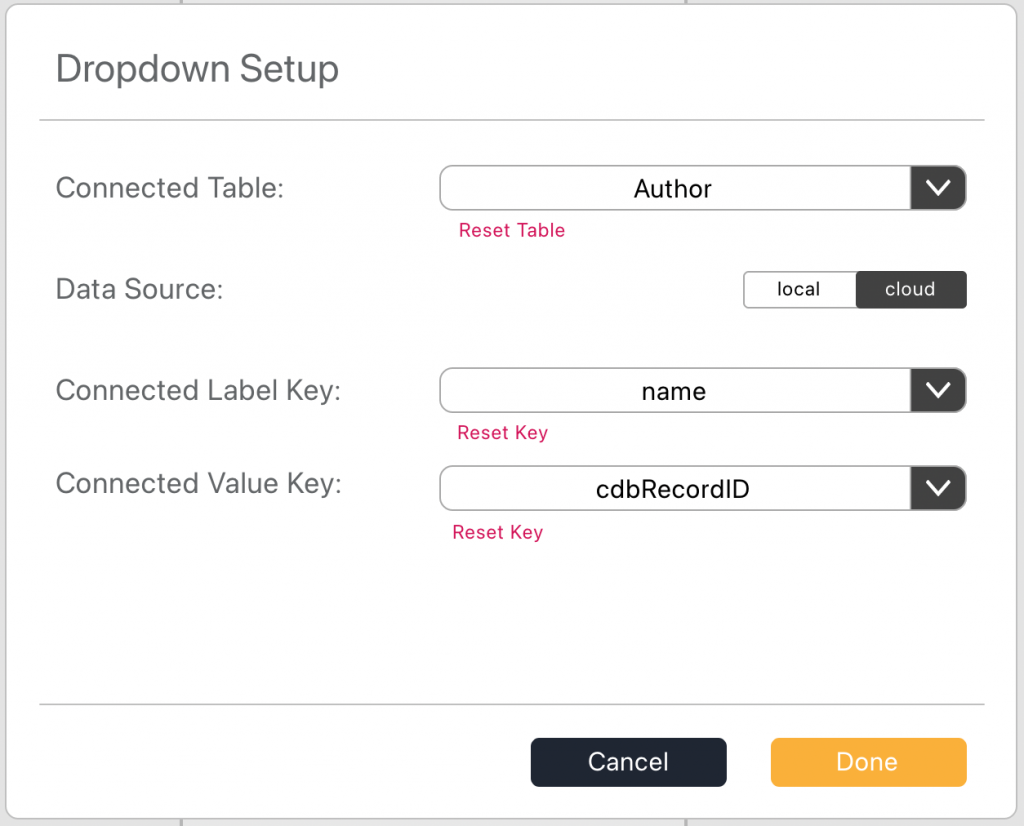Open the Connected Label Key dropdown showing name
1024x826 pixels.
click(673, 390)
